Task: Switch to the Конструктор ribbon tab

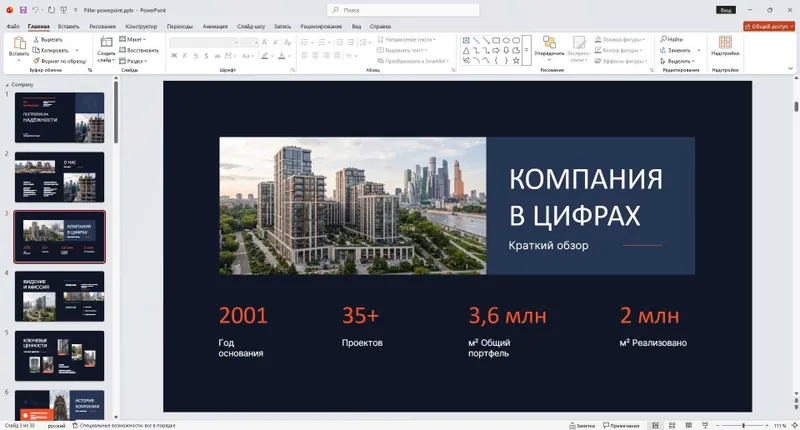Action: click(x=141, y=26)
